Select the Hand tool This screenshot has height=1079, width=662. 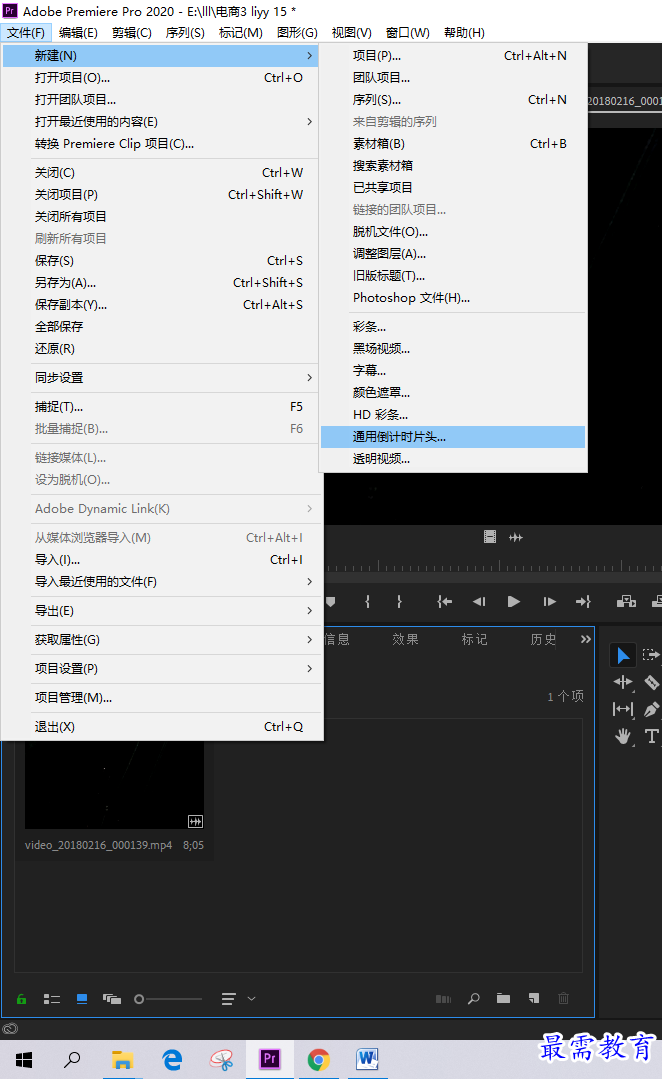[623, 736]
